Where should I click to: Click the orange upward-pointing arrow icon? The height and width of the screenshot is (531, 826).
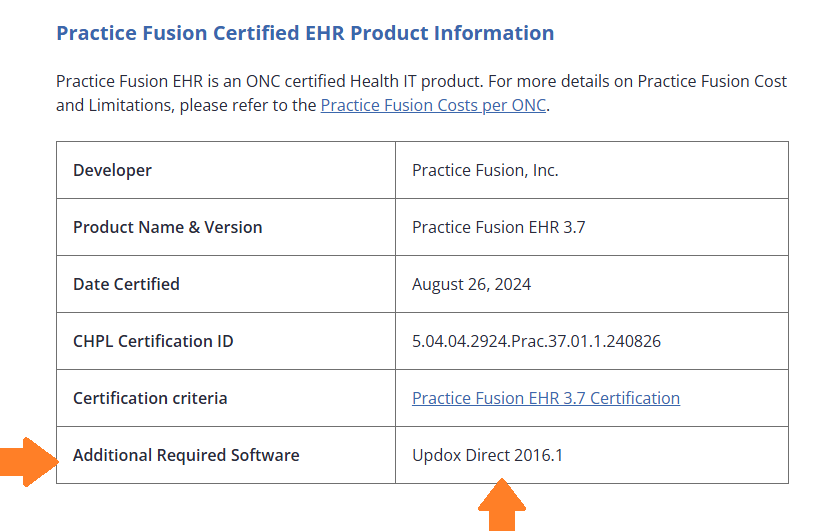[501, 507]
